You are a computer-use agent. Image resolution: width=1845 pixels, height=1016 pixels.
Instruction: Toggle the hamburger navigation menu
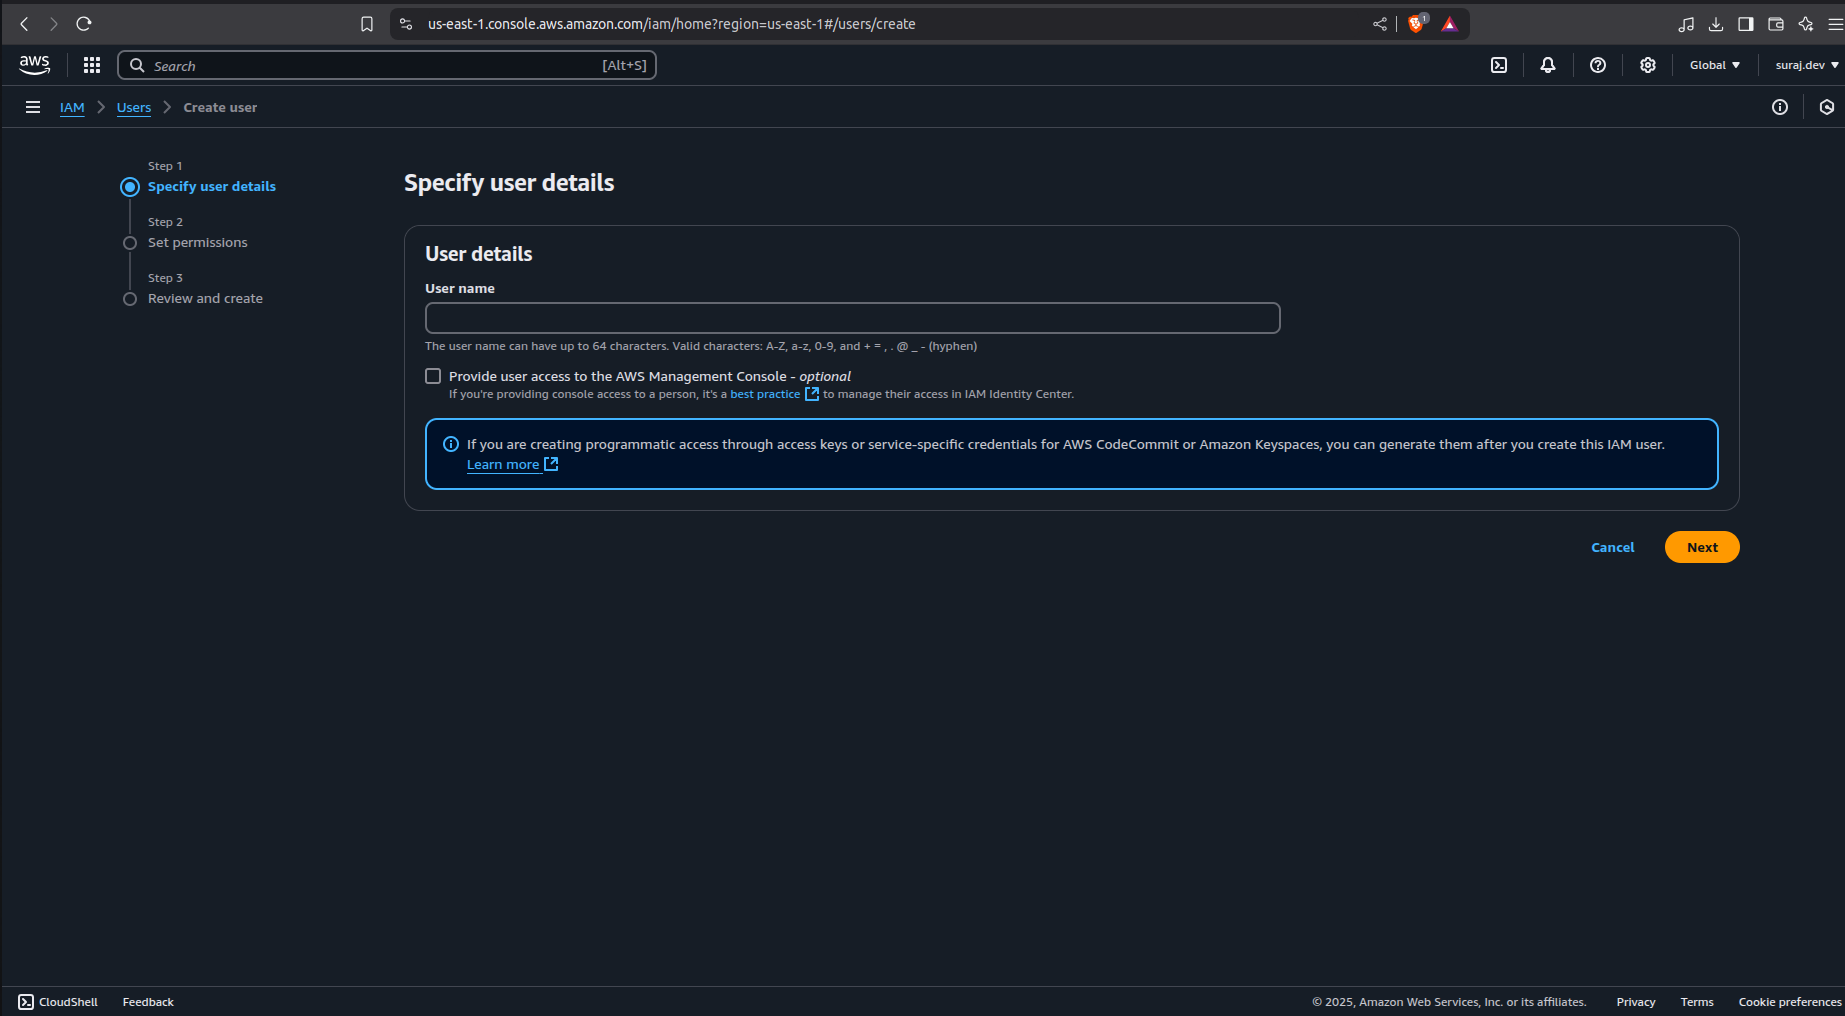pos(33,107)
